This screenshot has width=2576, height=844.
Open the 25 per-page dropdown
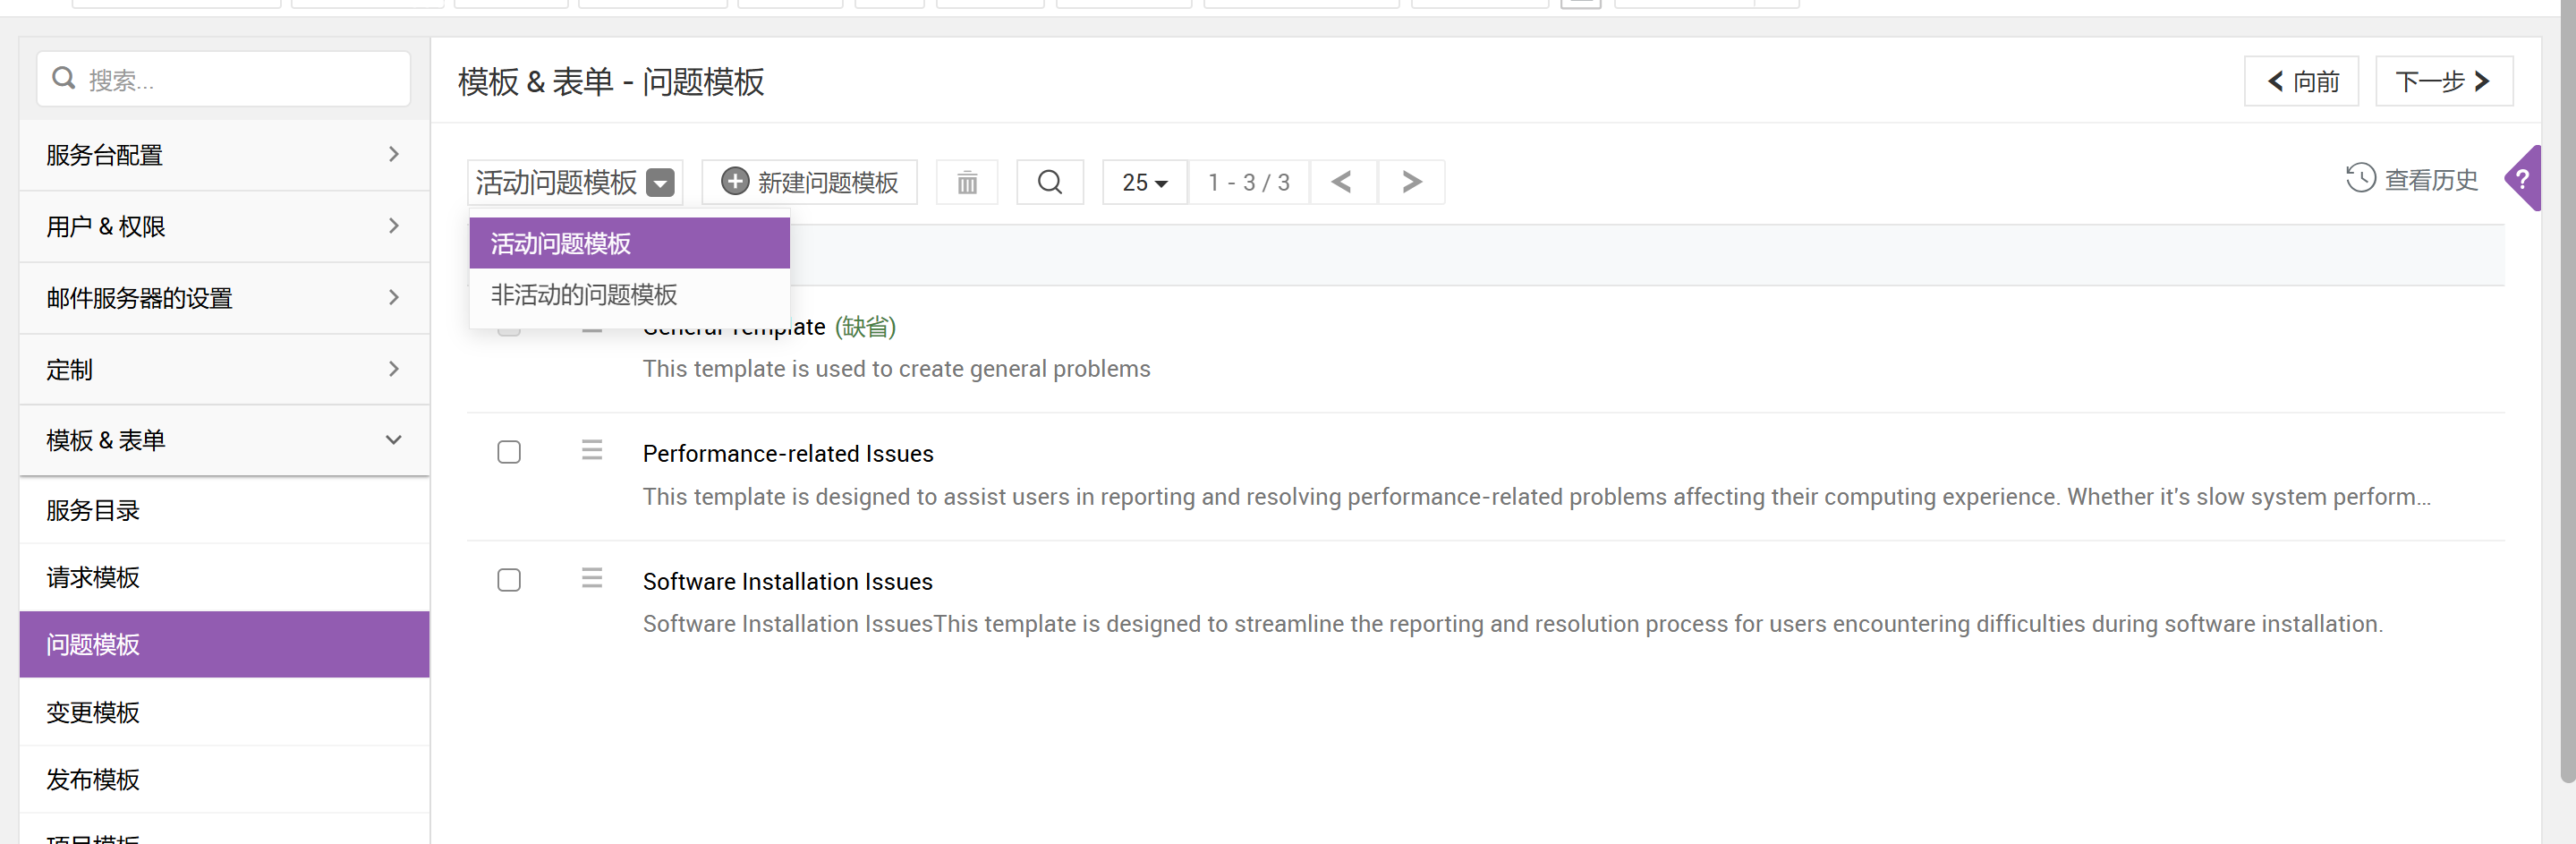(x=1144, y=182)
